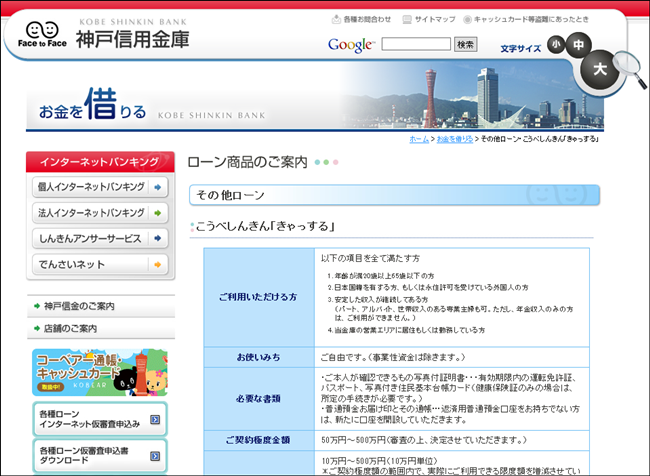
Task: Click the green arrow on 法人インターネットバンキング
Action: 158,213
